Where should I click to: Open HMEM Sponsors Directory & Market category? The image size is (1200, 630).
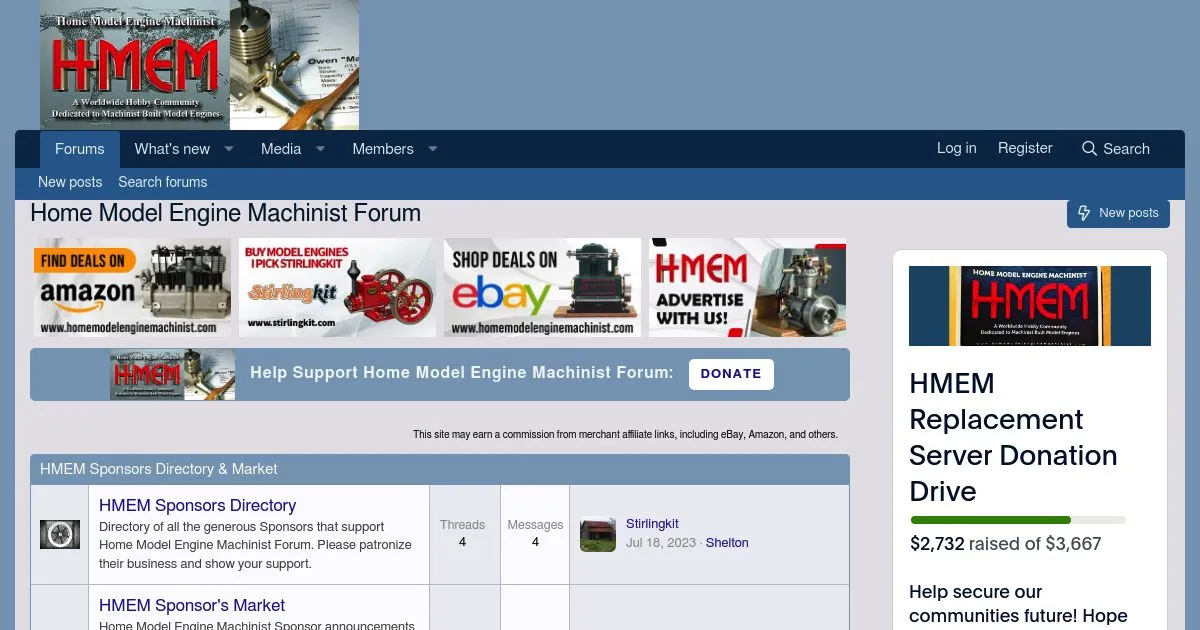tap(159, 469)
